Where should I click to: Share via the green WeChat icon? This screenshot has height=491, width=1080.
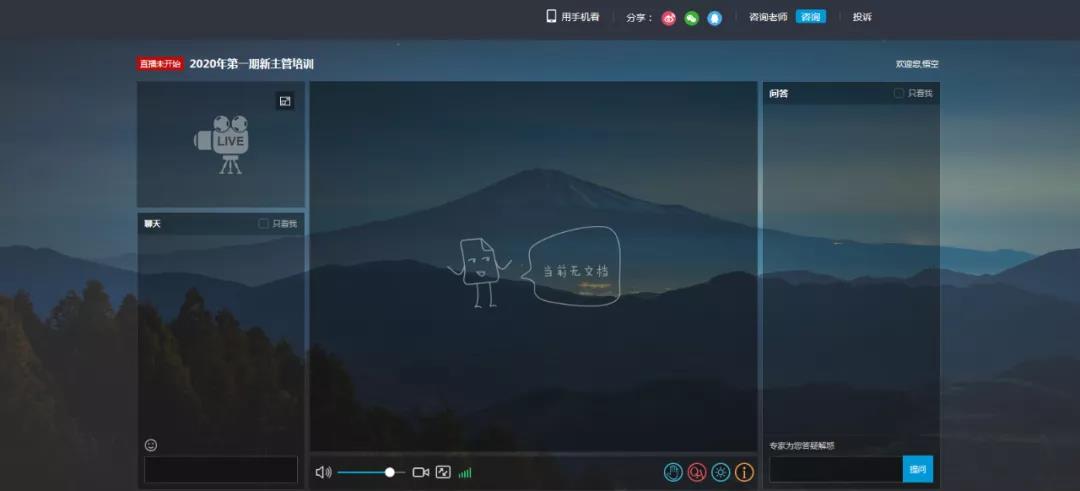tap(691, 18)
